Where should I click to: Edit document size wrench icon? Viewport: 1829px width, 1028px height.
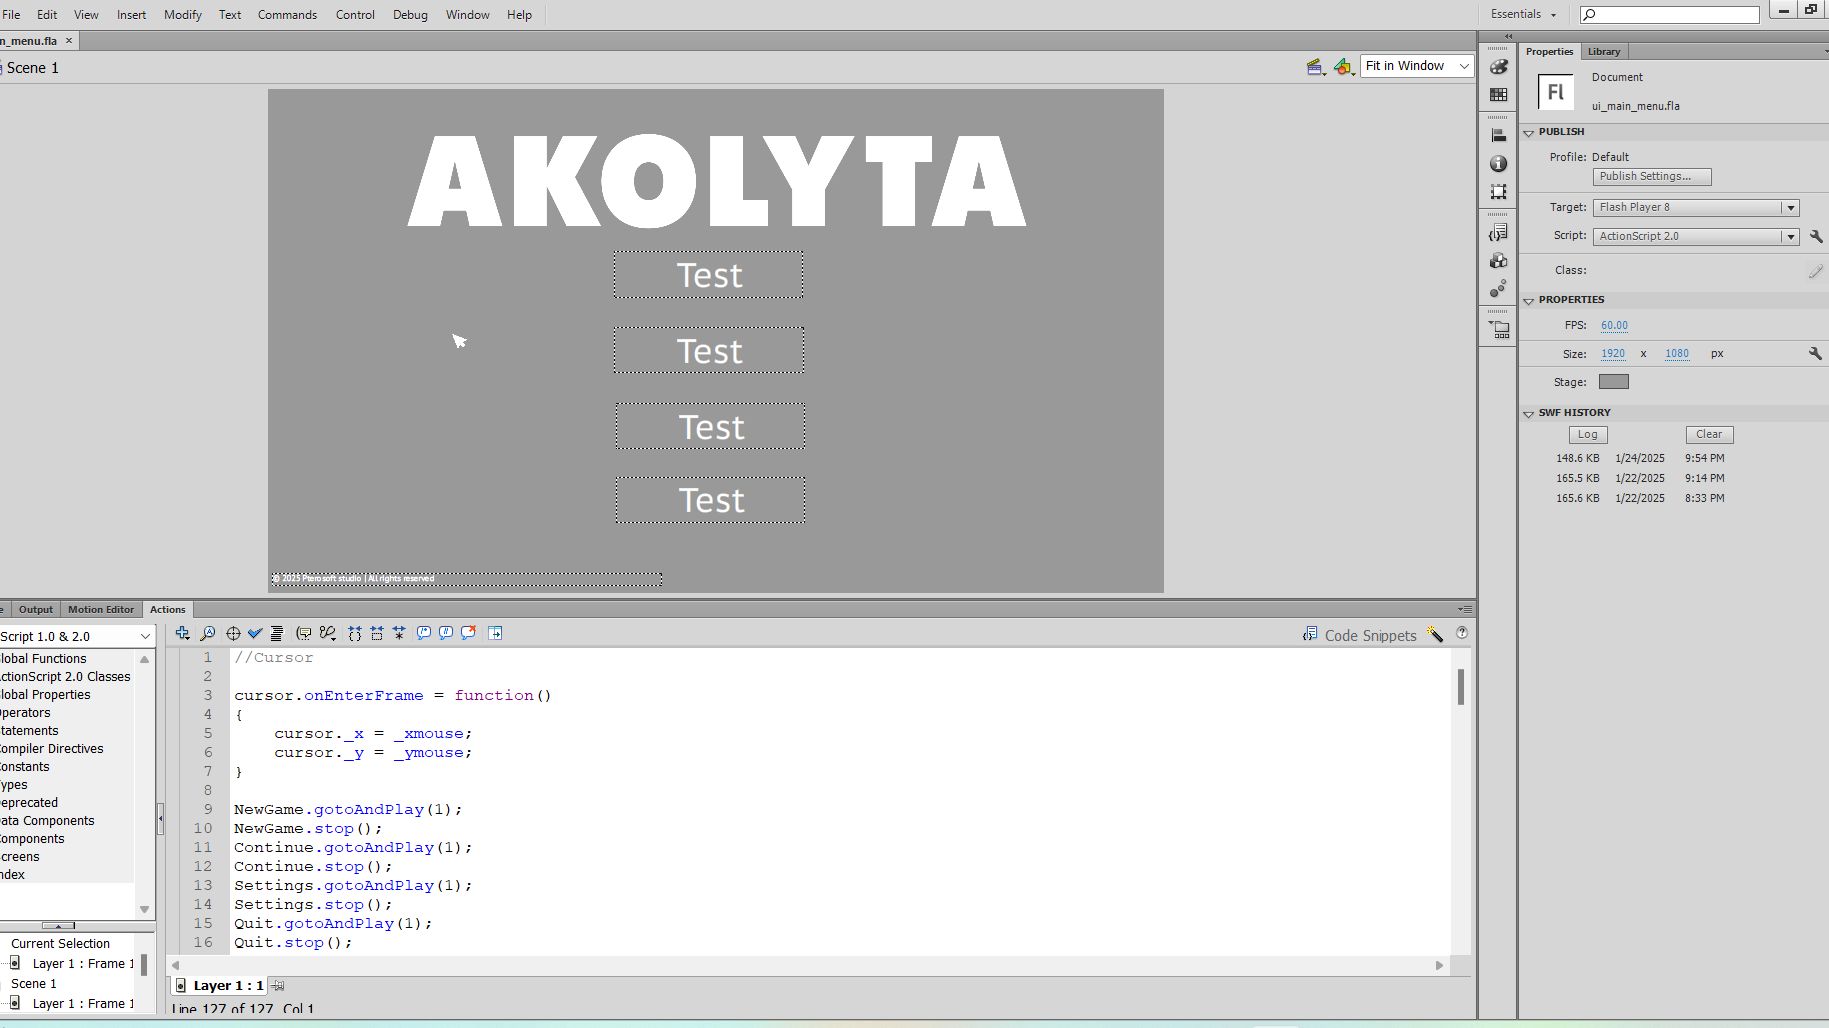click(1815, 354)
